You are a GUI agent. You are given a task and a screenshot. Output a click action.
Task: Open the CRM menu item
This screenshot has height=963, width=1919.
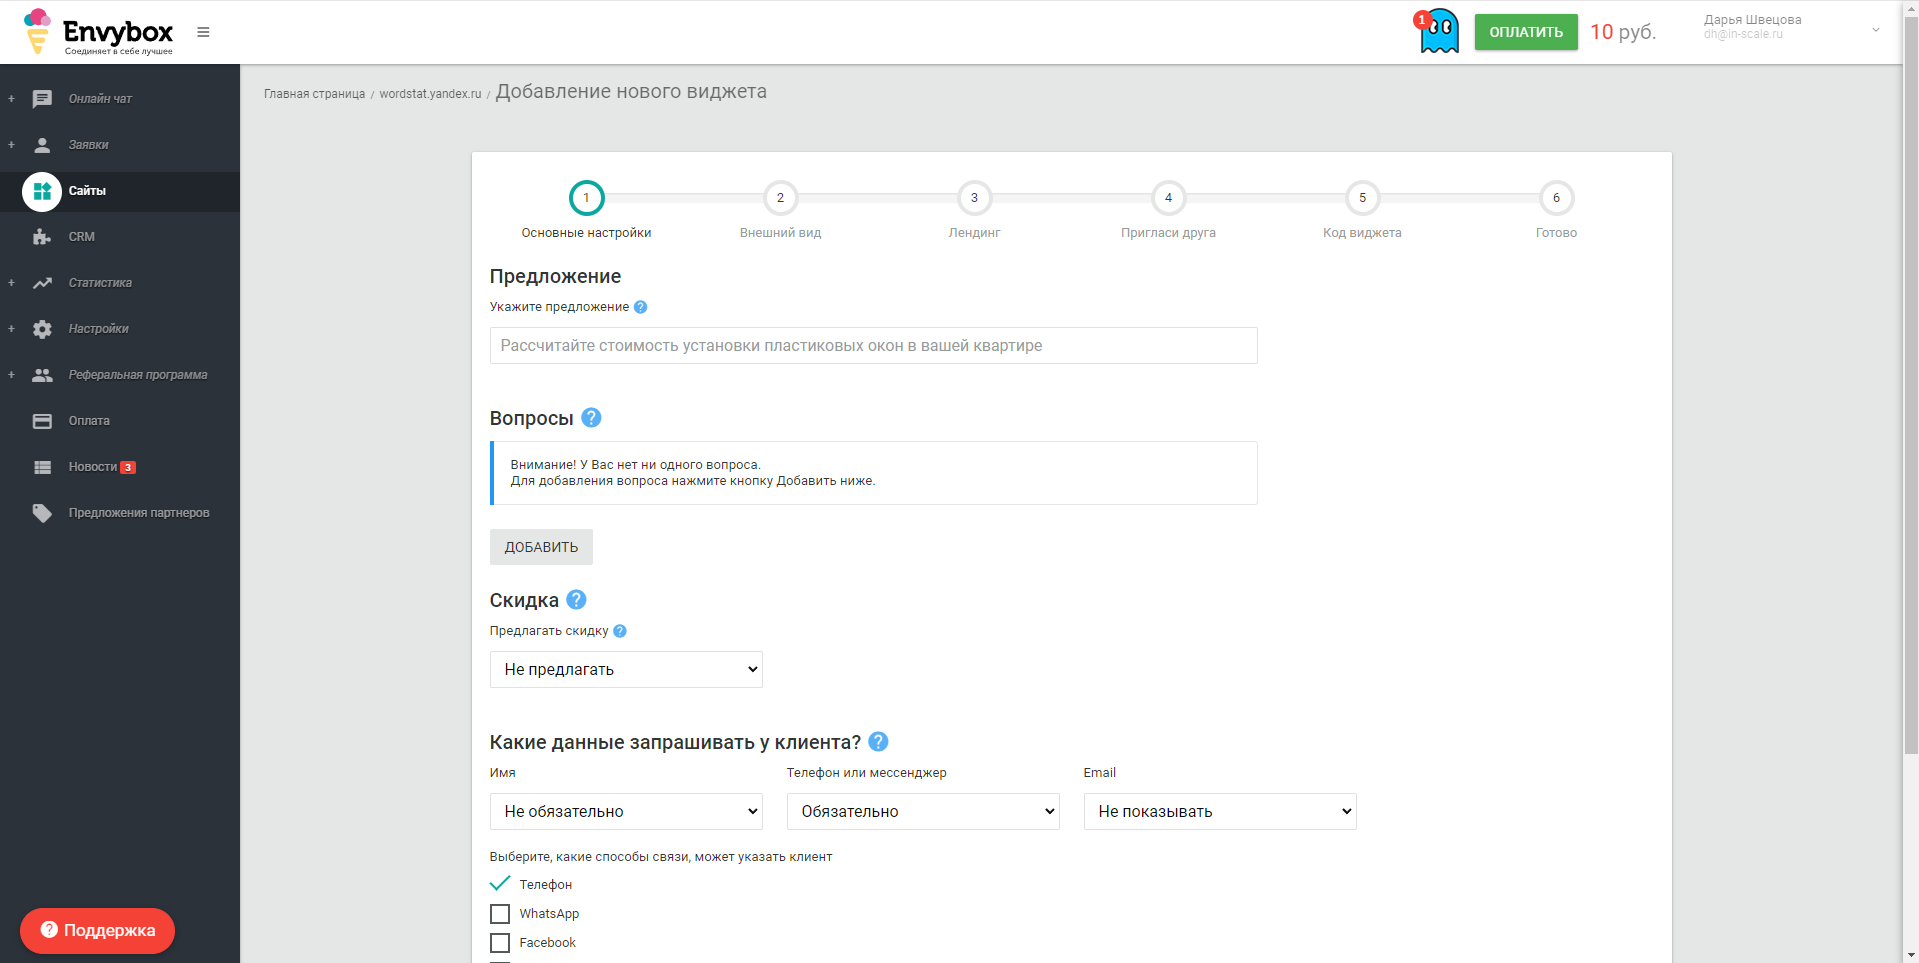(82, 237)
